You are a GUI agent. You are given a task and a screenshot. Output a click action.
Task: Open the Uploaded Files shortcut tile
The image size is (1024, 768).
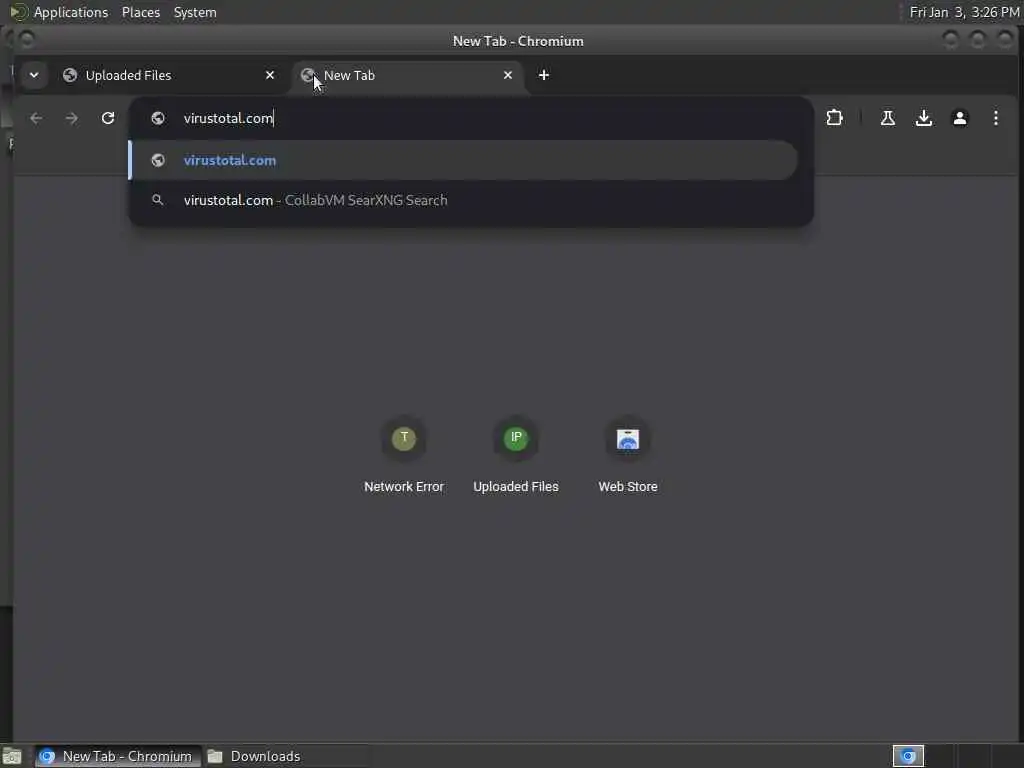pyautogui.click(x=515, y=456)
